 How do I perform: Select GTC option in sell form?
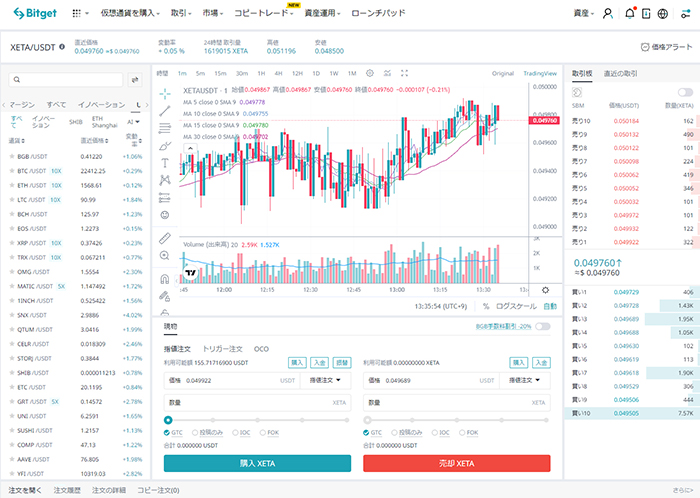pyautogui.click(x=372, y=432)
